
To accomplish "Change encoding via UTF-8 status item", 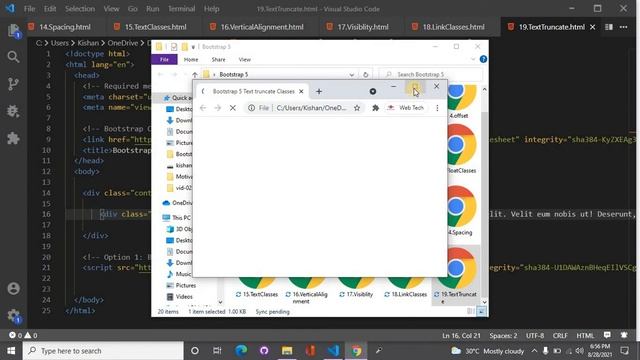I will tap(535, 336).
